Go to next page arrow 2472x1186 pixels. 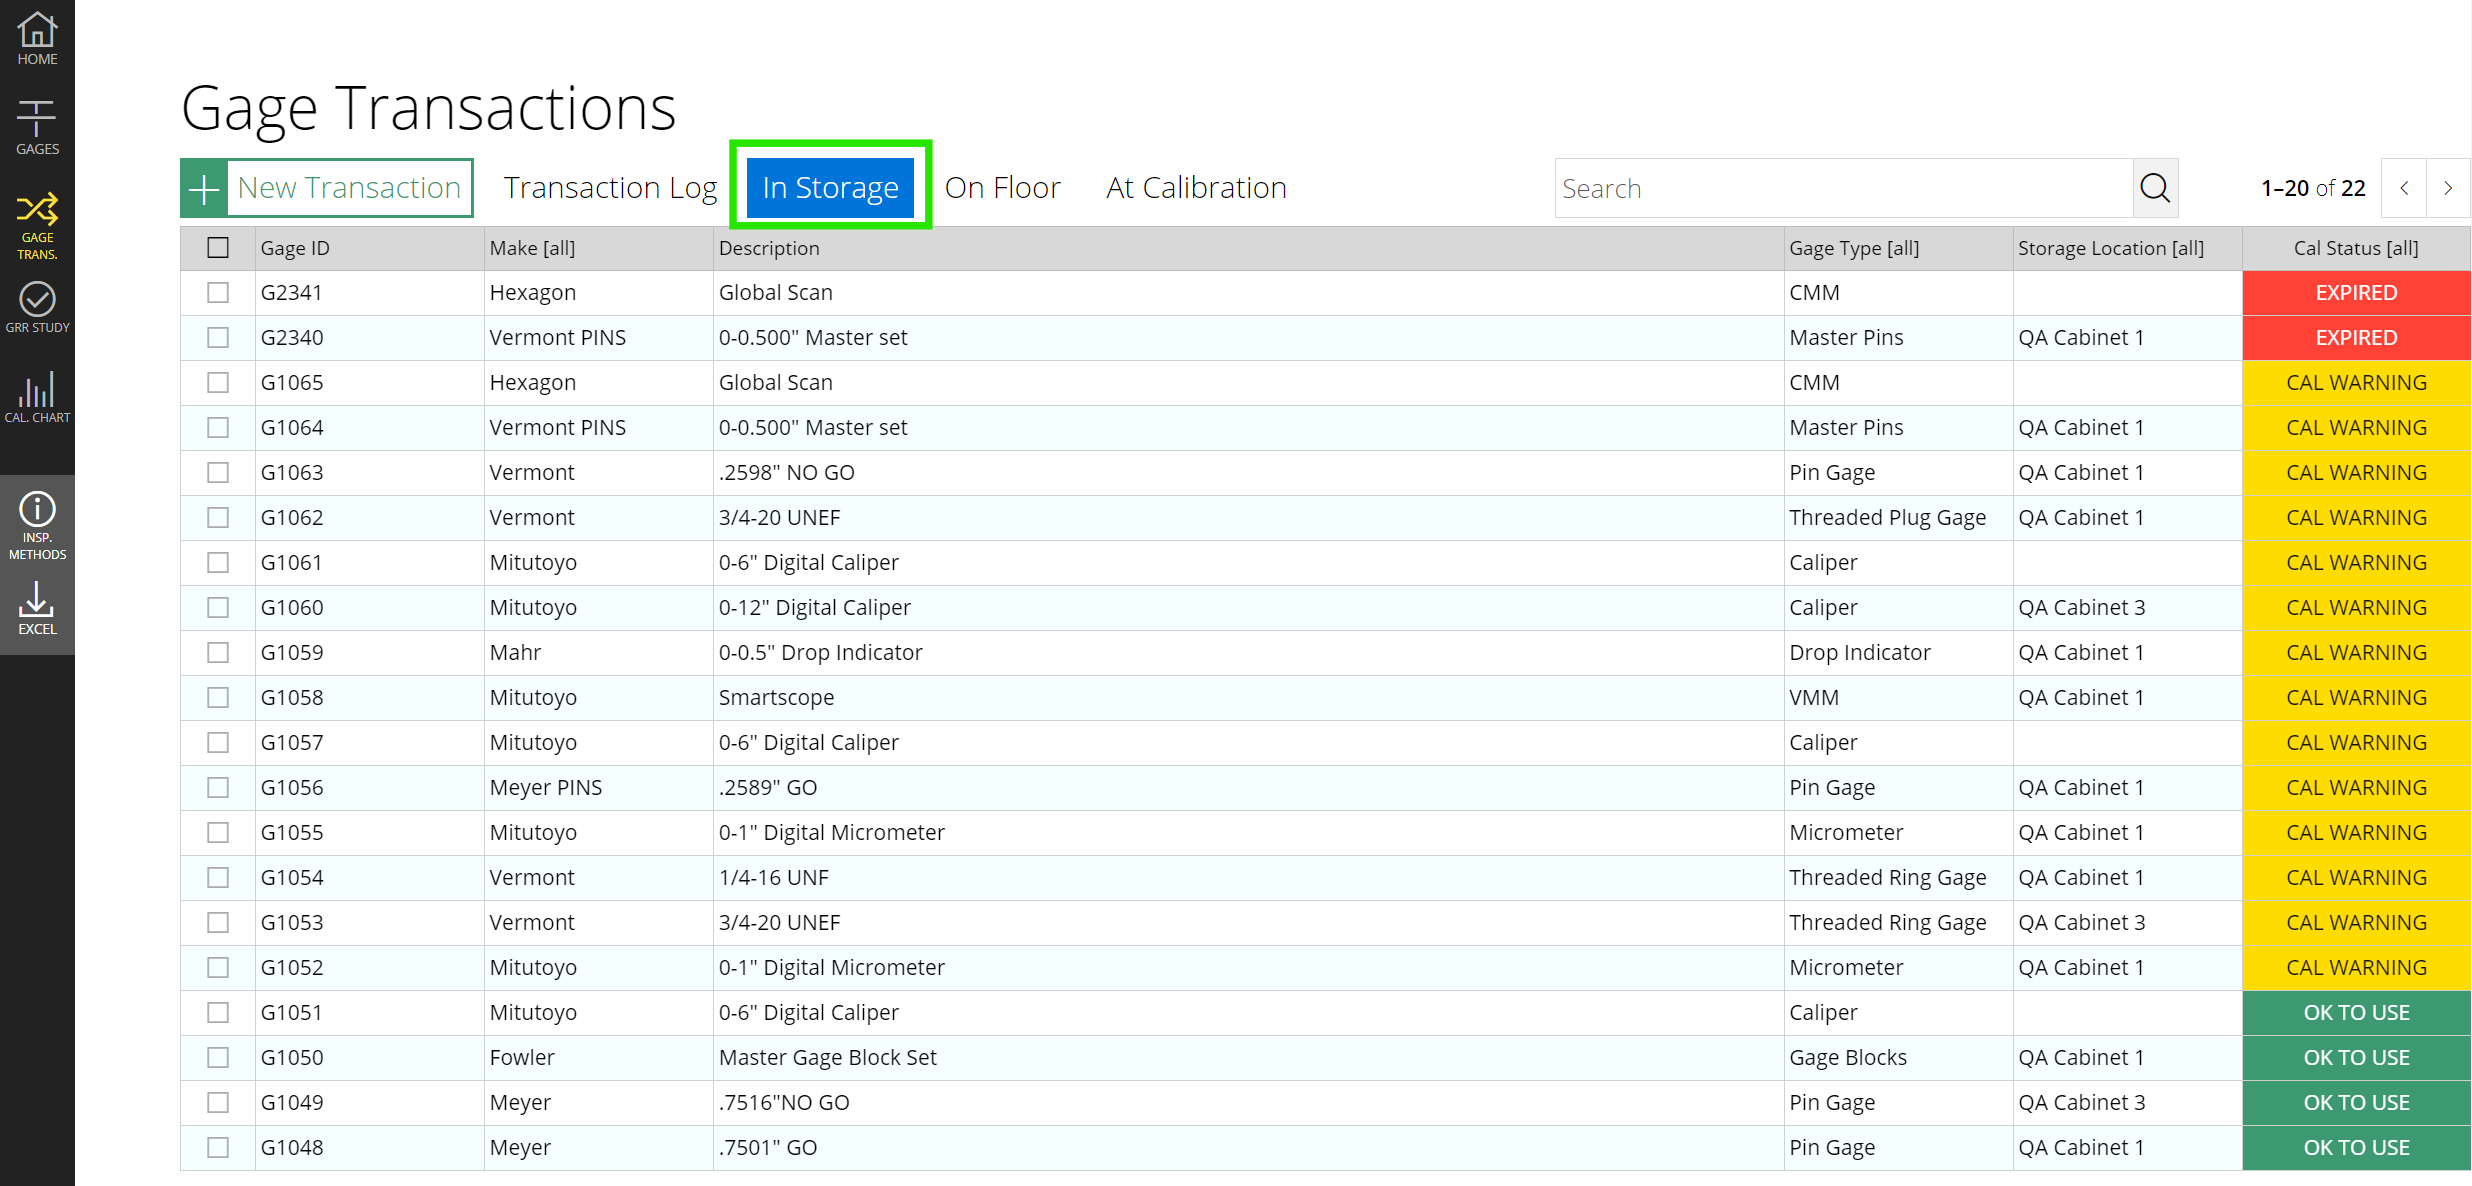[x=2448, y=188]
